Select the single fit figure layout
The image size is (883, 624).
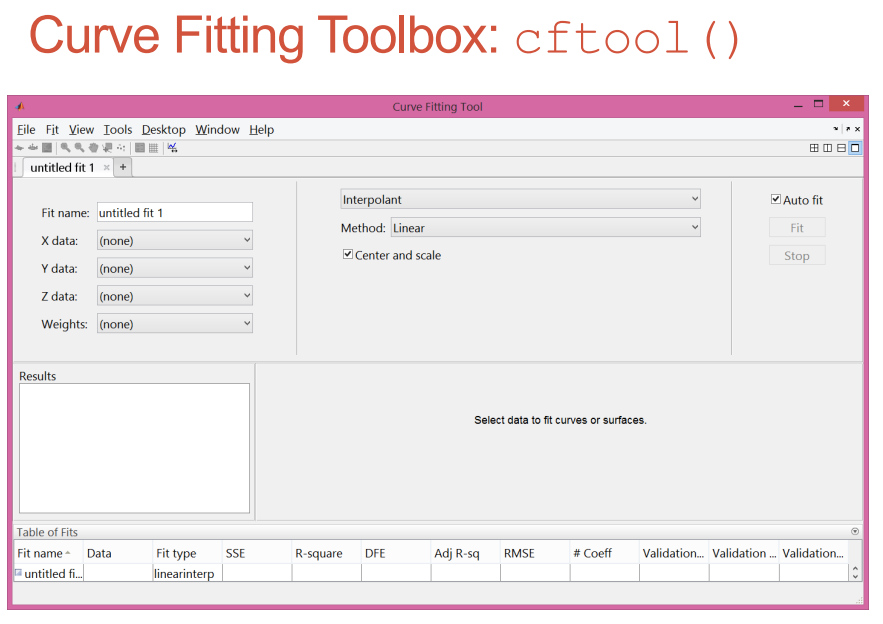pyautogui.click(x=855, y=148)
